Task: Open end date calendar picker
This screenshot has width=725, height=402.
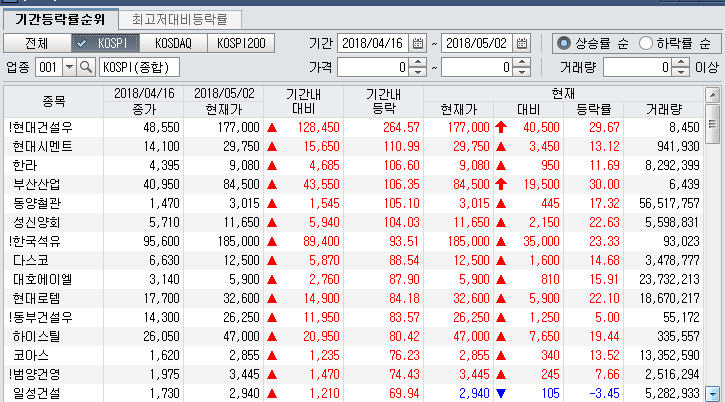Action: click(x=522, y=43)
